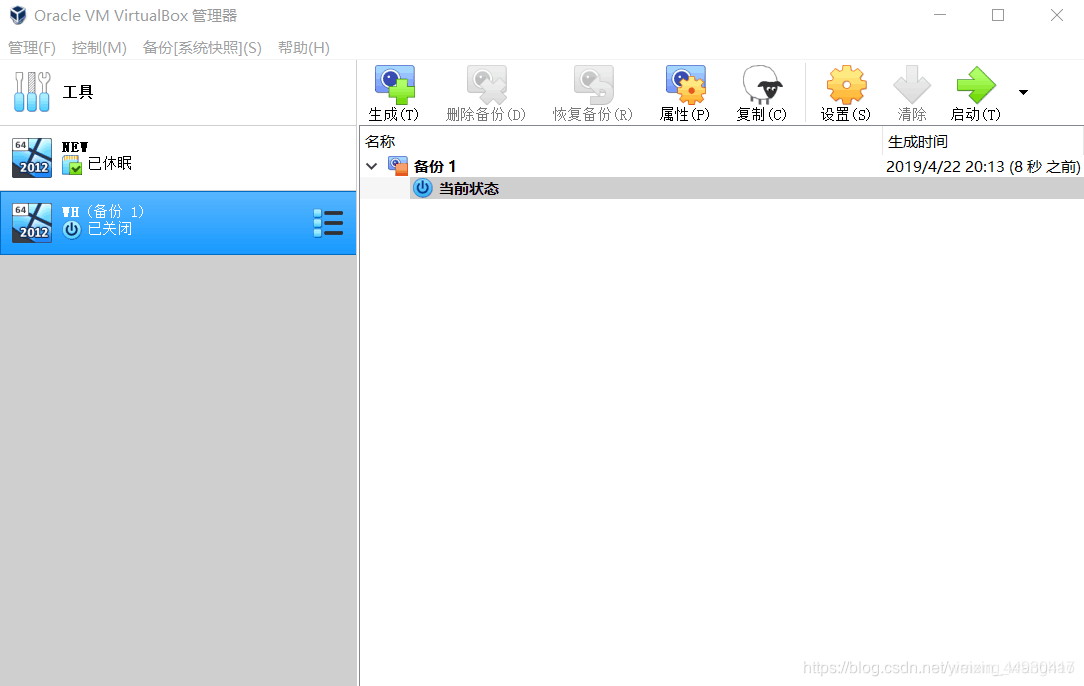Click the 复制(C) clone sheep icon
1084x686 pixels.
click(x=762, y=84)
